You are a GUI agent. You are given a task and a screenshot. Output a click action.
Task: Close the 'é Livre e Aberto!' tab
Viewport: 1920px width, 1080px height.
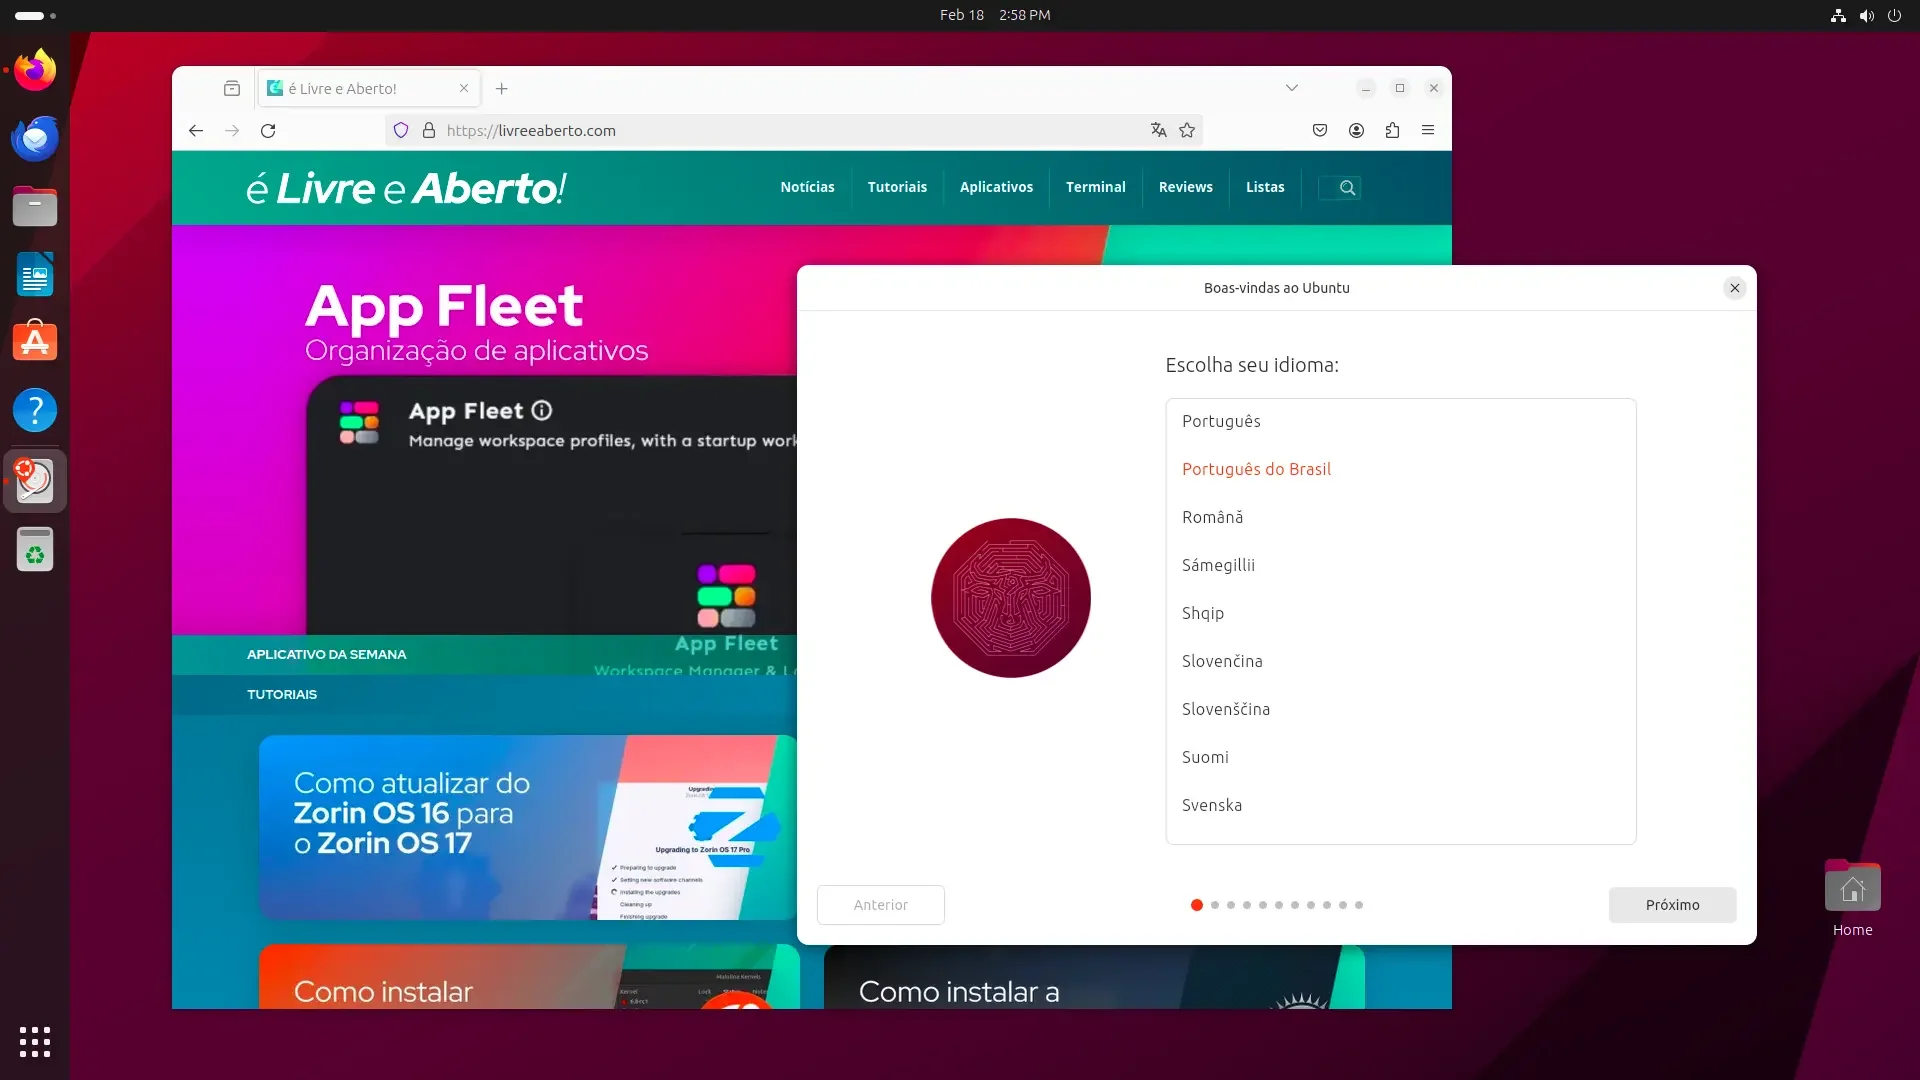click(x=464, y=88)
